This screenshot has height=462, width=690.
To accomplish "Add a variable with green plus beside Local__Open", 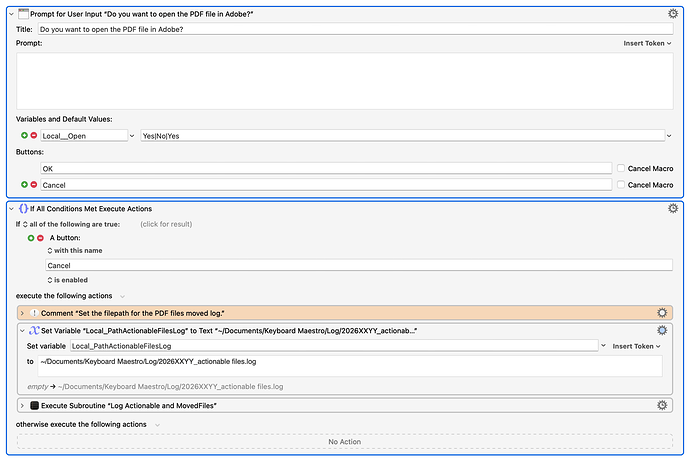I will point(23,135).
